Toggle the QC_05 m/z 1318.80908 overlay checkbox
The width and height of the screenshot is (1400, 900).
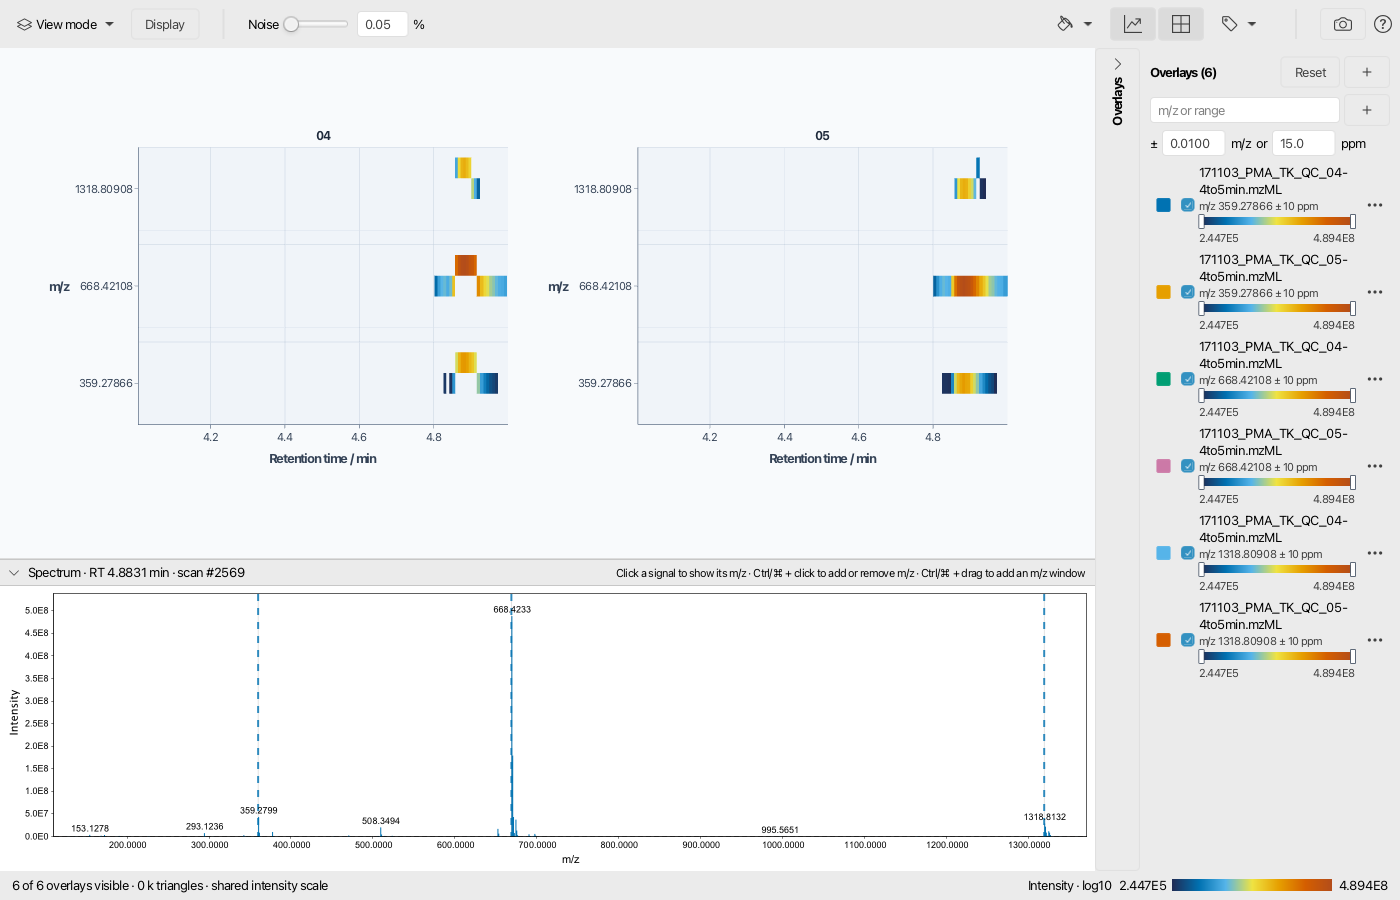click(1188, 640)
